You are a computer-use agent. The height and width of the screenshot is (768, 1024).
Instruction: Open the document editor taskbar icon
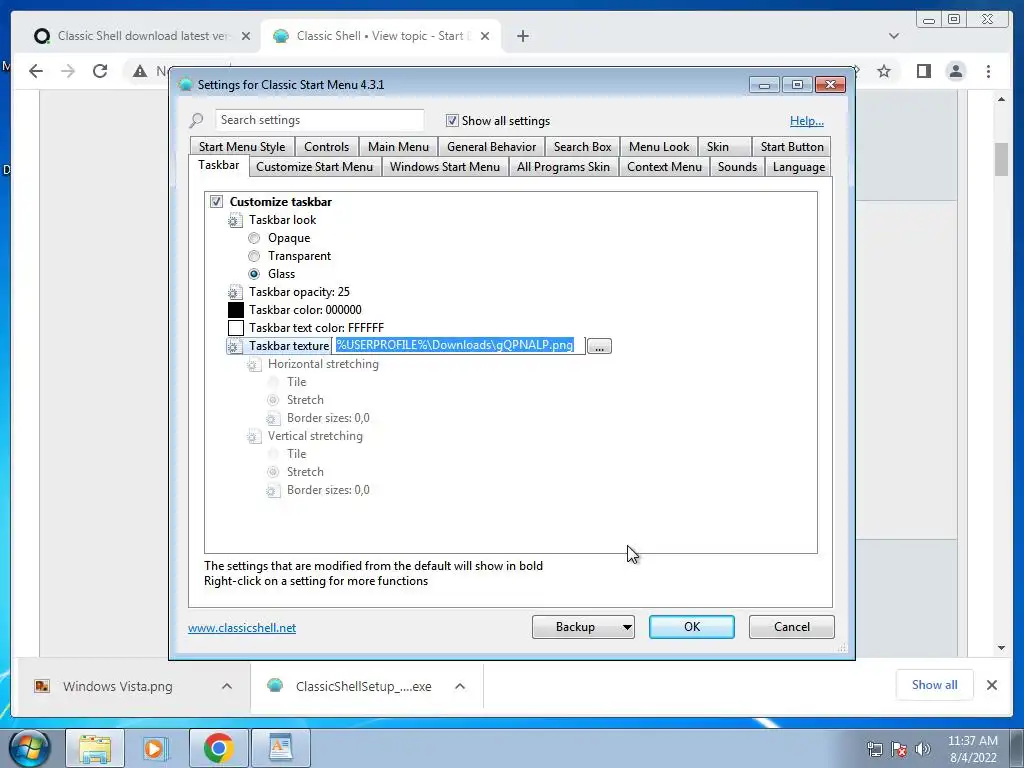pos(281,748)
